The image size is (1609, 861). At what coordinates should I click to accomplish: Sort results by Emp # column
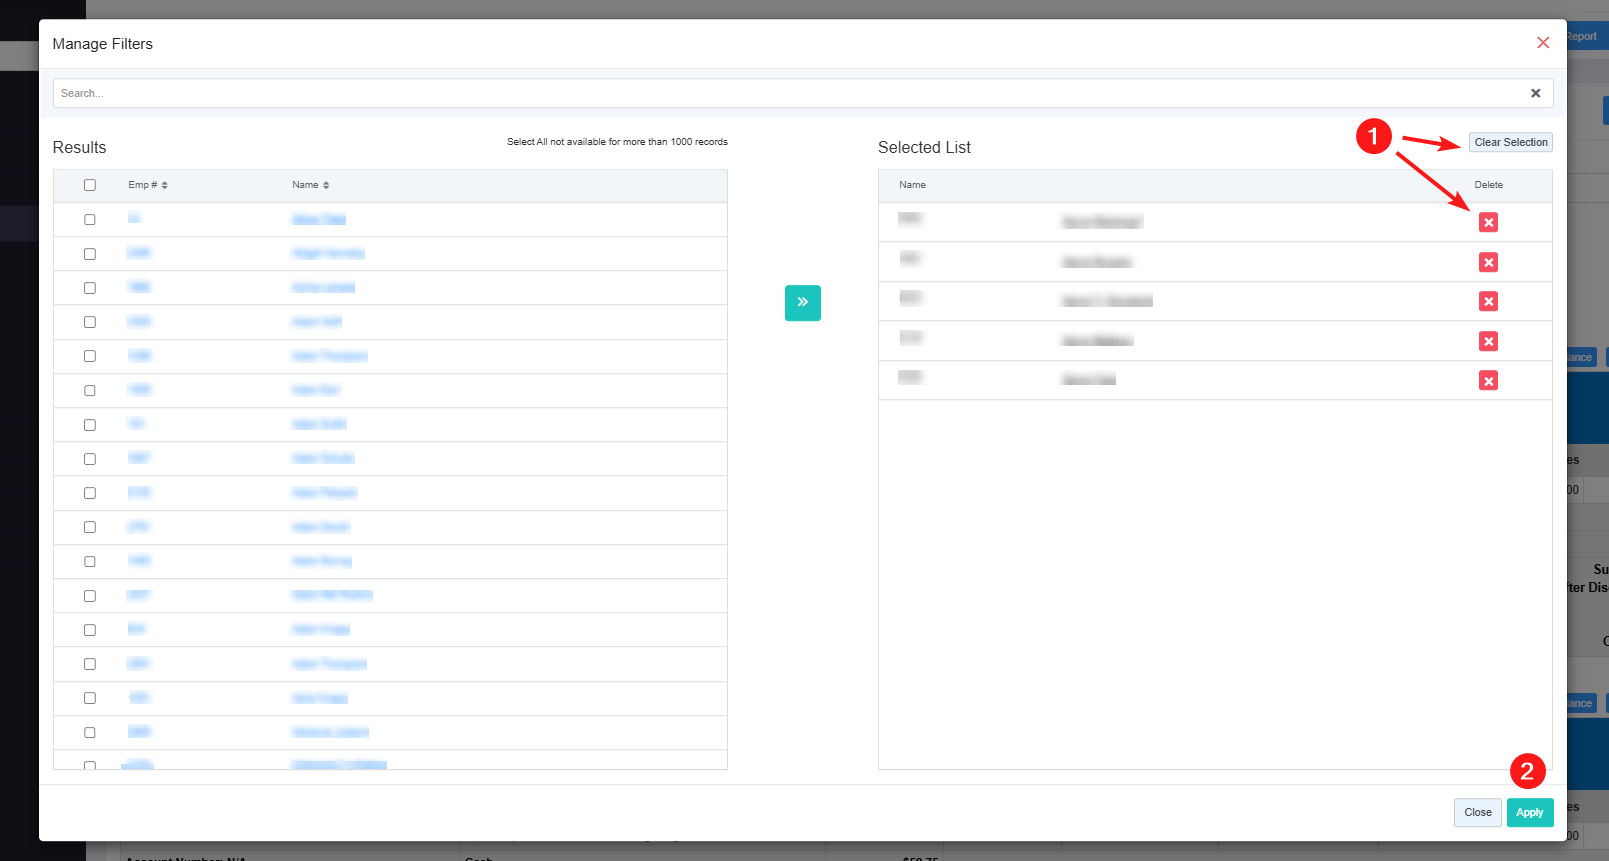point(147,185)
